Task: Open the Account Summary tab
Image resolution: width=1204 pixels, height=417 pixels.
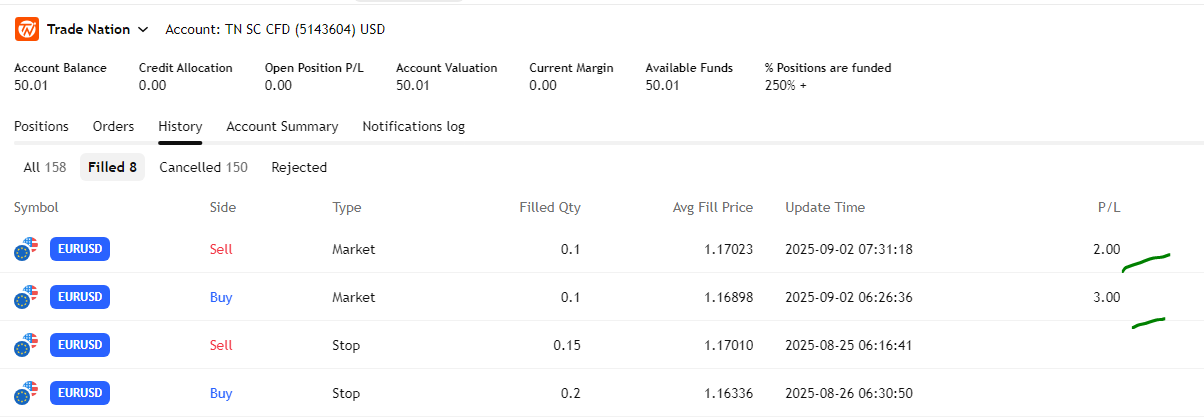Action: pos(282,126)
